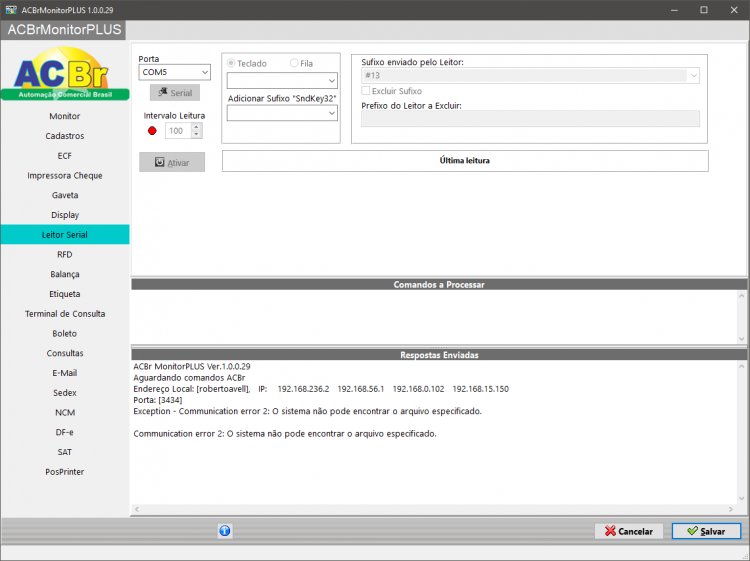Click scroll down arrow in Respostas Enviadas
This screenshot has height=561, width=750.
[x=741, y=498]
